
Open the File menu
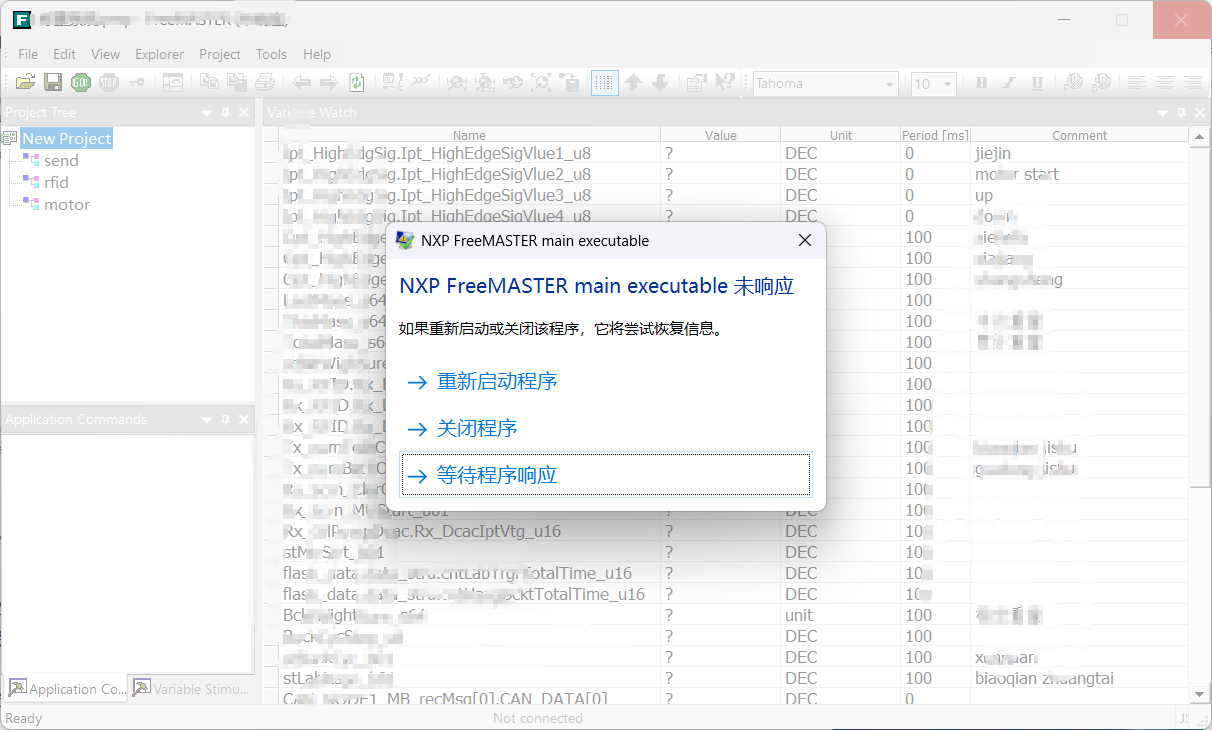[x=28, y=54]
